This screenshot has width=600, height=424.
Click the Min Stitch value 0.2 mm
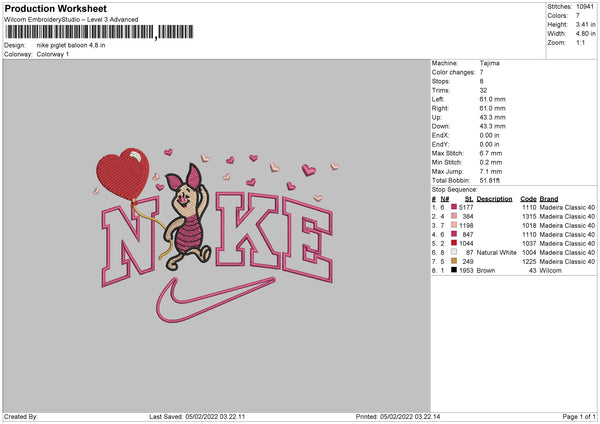pos(491,162)
